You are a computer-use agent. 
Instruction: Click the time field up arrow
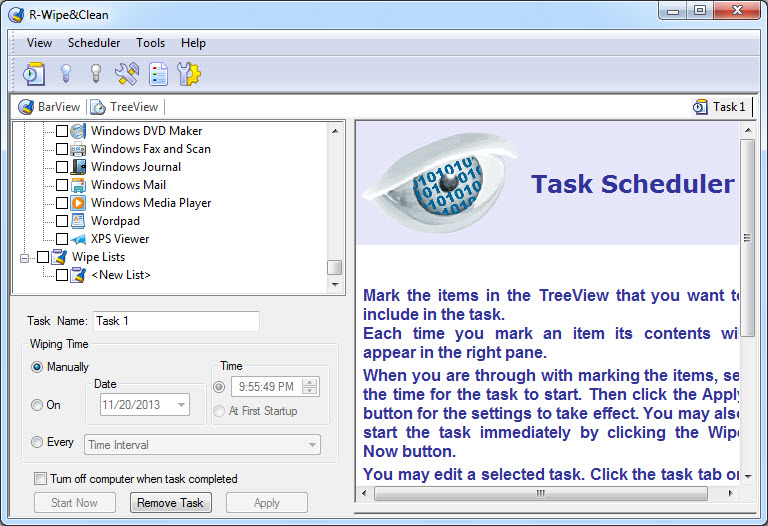310,382
